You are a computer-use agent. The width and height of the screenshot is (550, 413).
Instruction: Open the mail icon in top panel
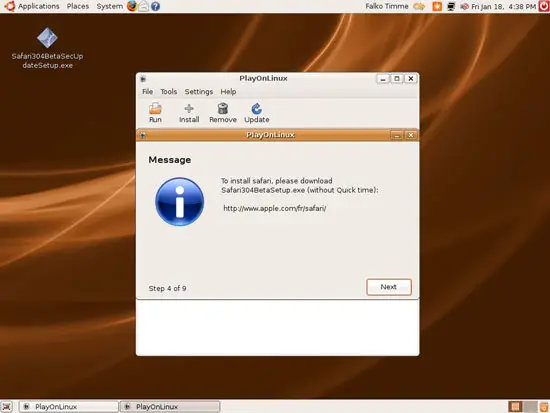pos(143,6)
